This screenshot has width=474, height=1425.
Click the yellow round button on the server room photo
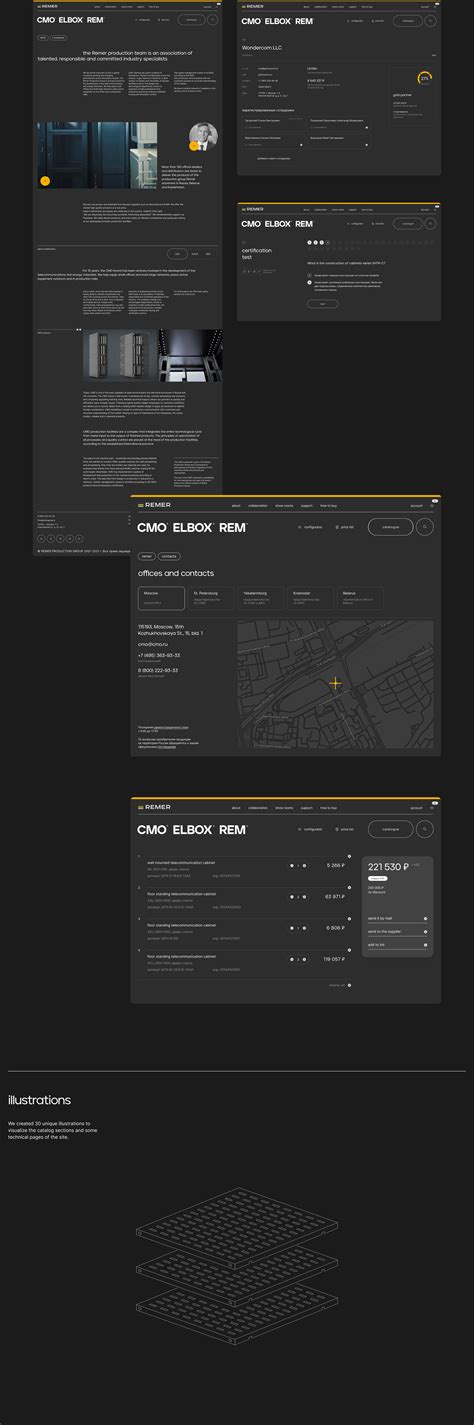(x=45, y=181)
